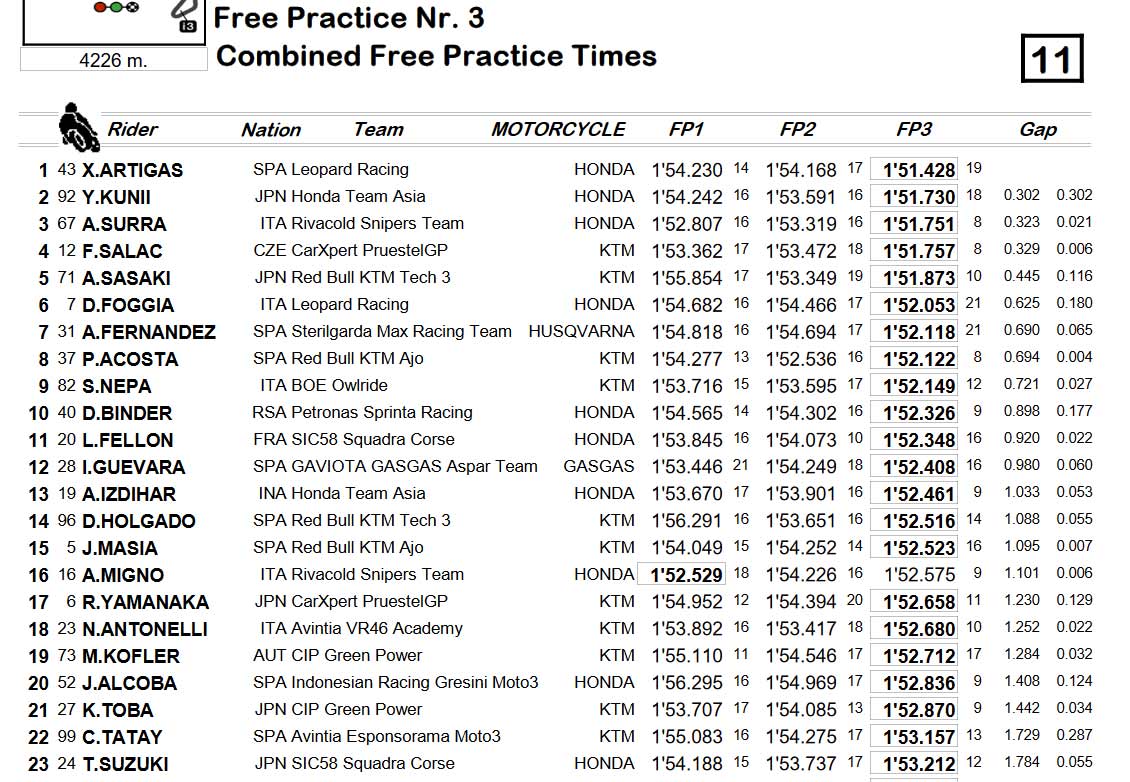Image resolution: width=1130 pixels, height=782 pixels.
Task: Click the circuit layout icon at top
Action: click(x=184, y=16)
